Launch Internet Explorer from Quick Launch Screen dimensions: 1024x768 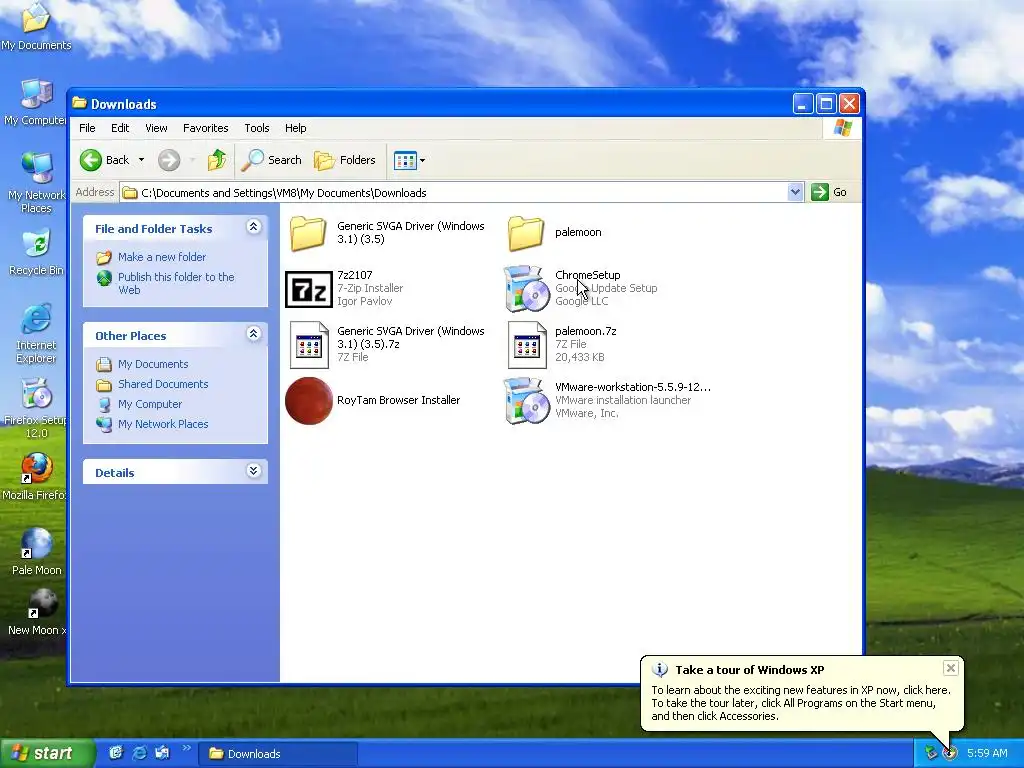pyautogui.click(x=139, y=753)
